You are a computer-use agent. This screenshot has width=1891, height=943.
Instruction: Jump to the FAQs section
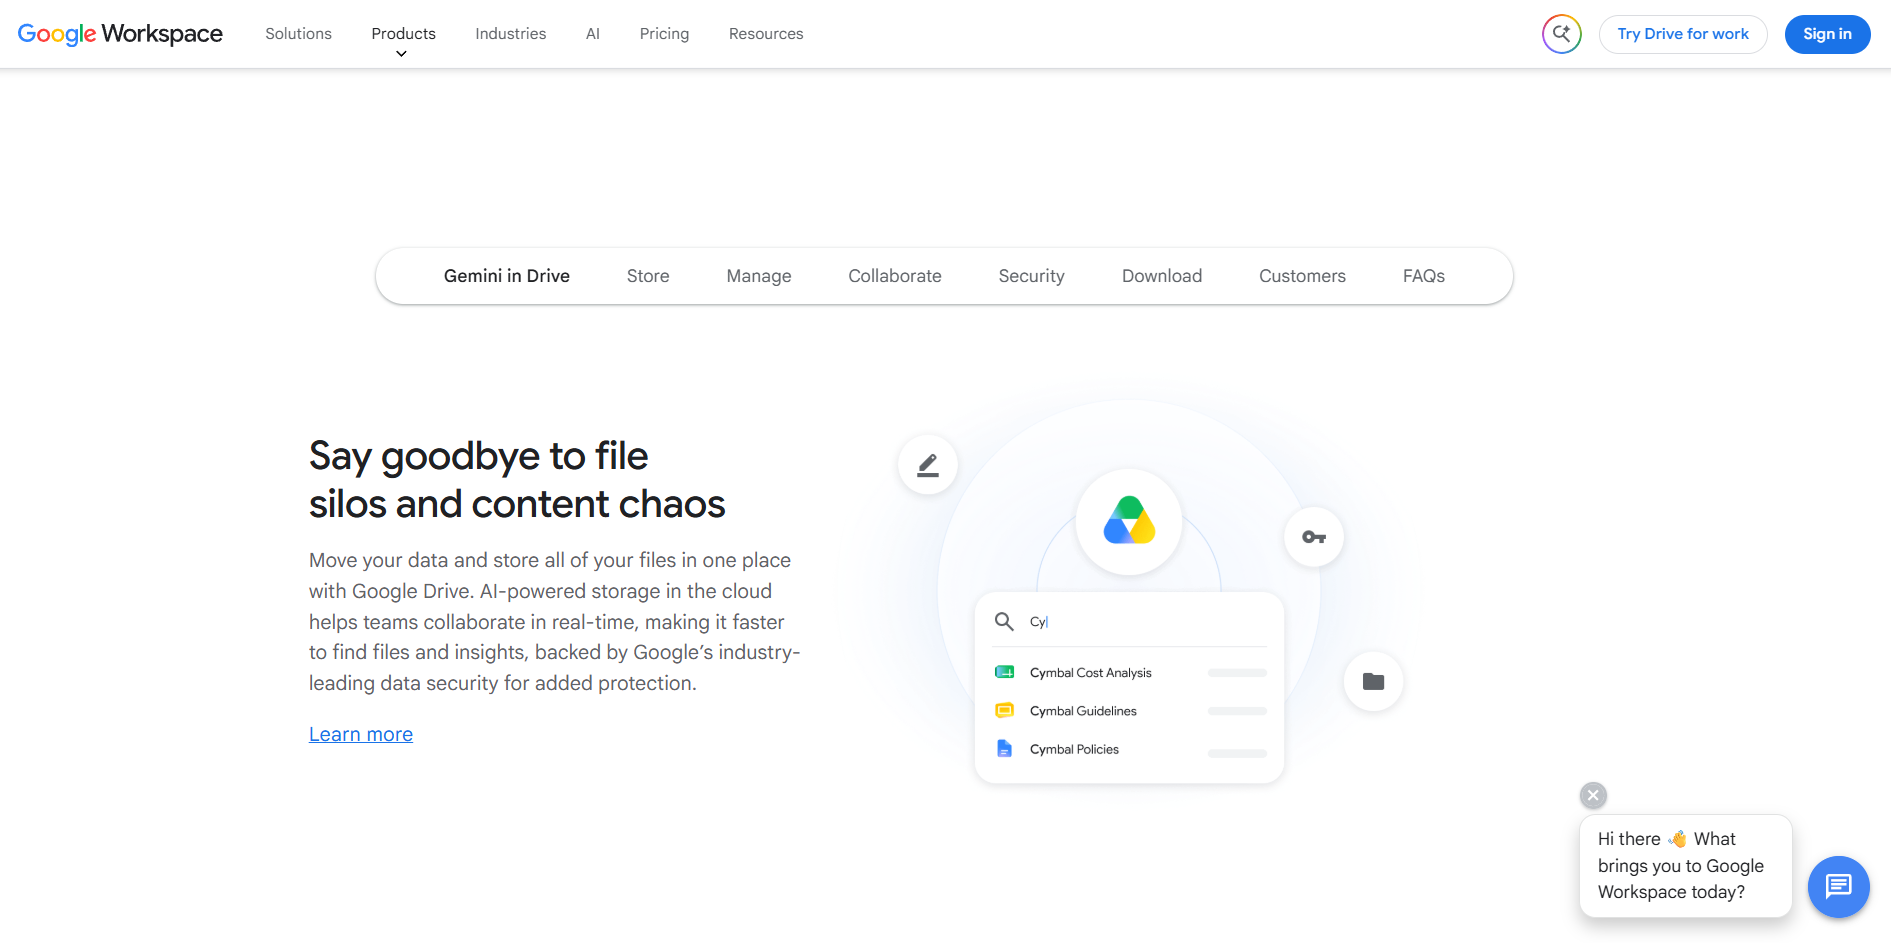coord(1424,276)
